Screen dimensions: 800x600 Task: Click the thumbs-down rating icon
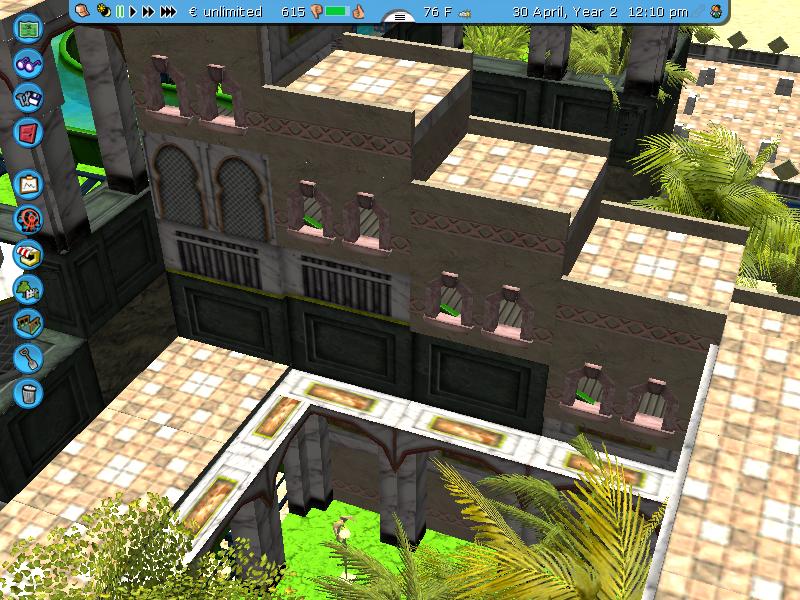[x=316, y=12]
